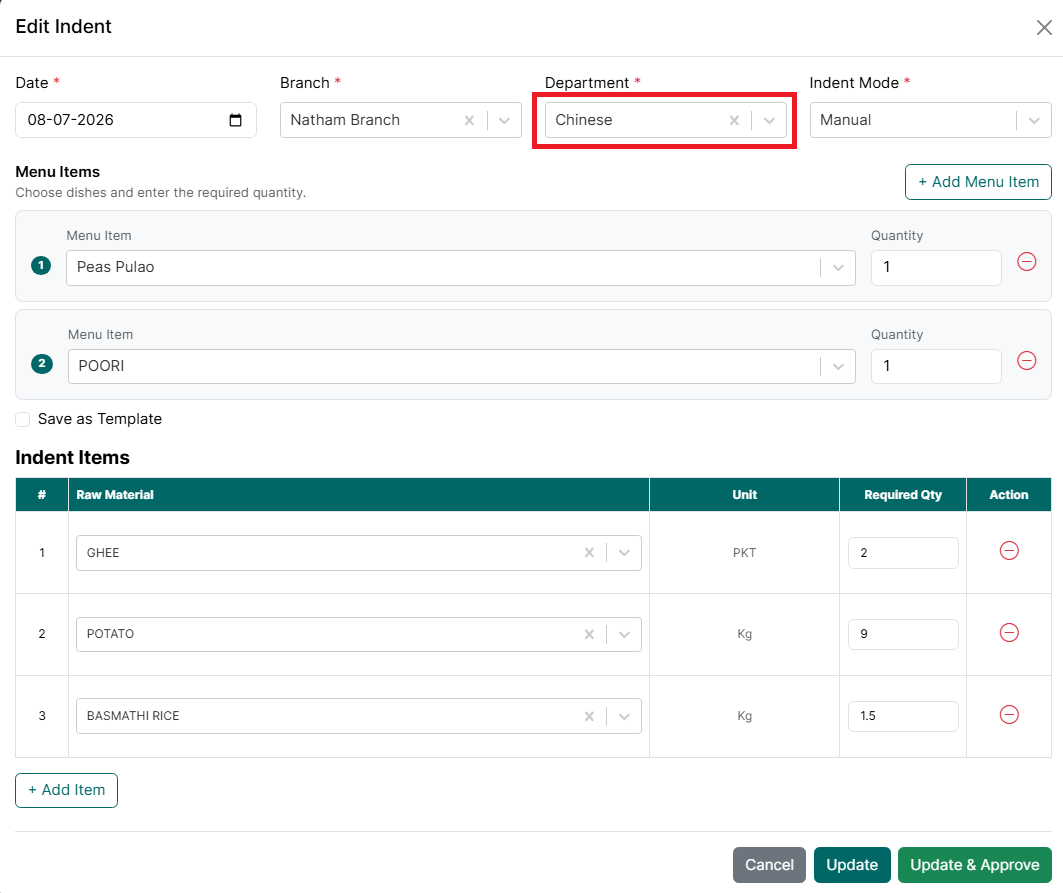Open the date picker calendar icon
1063x893 pixels.
(235, 120)
